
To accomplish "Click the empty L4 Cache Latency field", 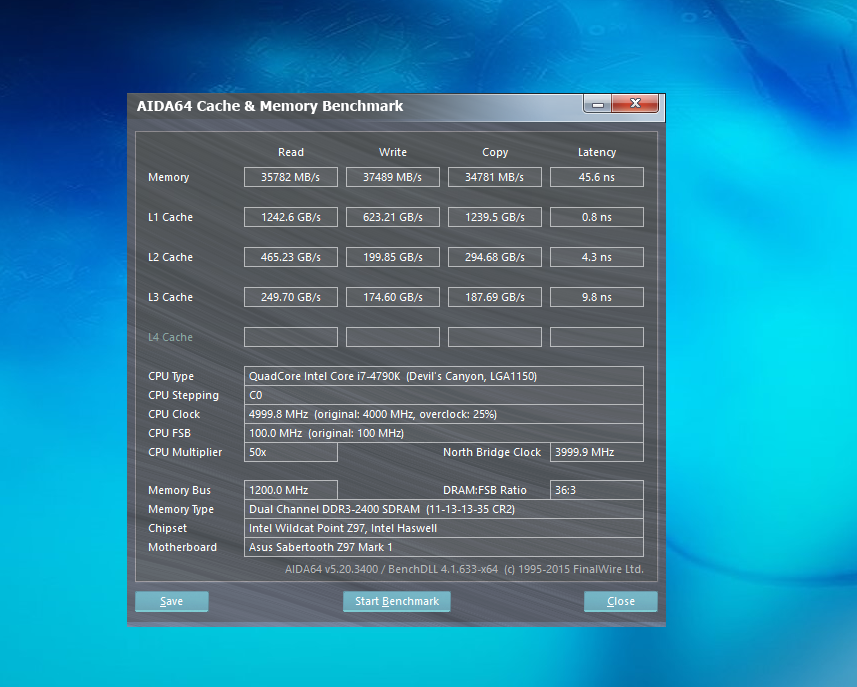I will coord(597,337).
